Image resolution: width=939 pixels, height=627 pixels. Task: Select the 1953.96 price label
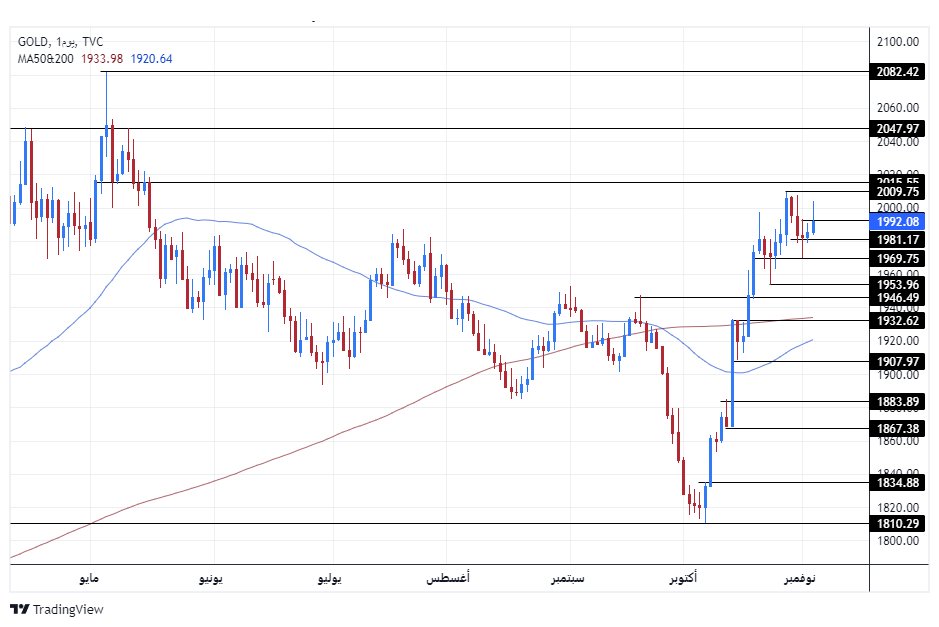[897, 284]
